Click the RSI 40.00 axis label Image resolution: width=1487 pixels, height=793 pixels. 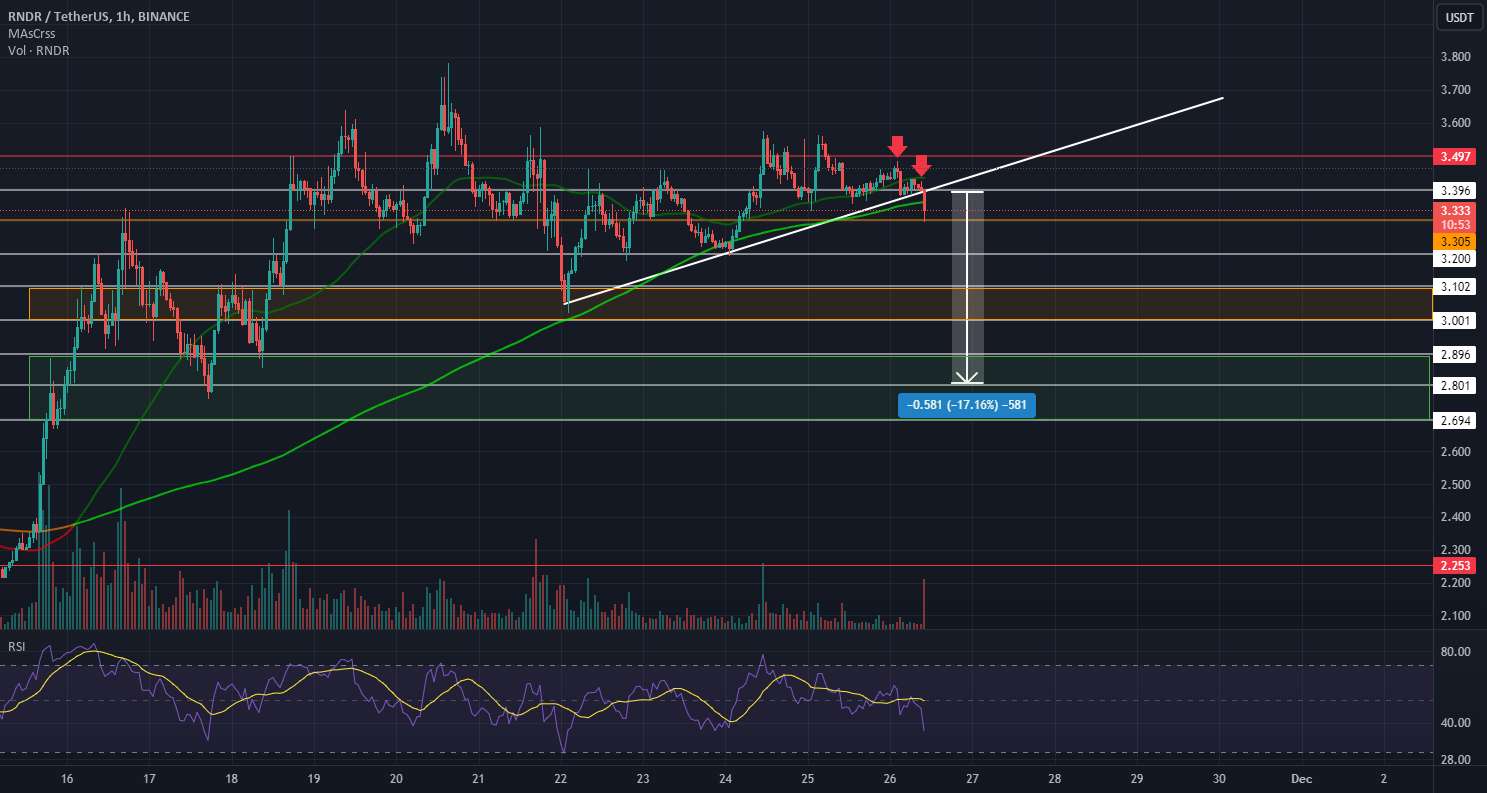coord(1455,723)
